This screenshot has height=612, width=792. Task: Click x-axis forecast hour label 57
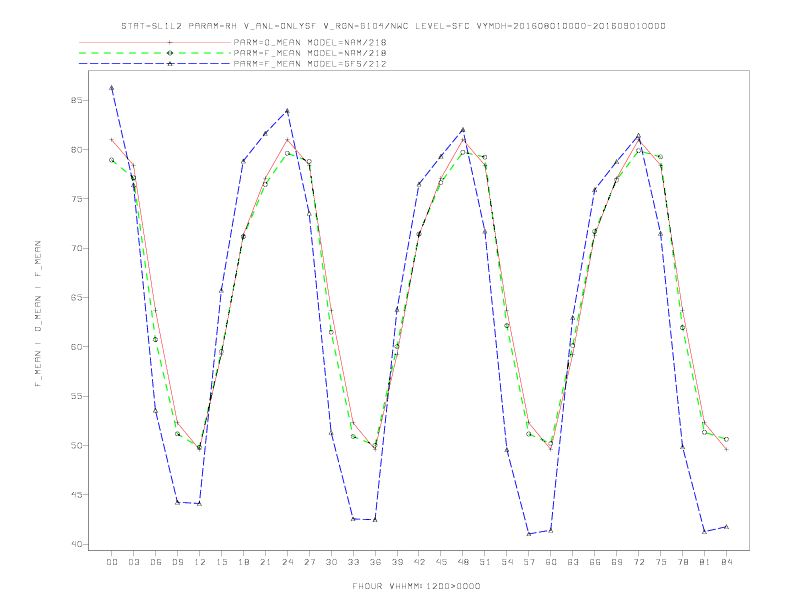pyautogui.click(x=529, y=562)
